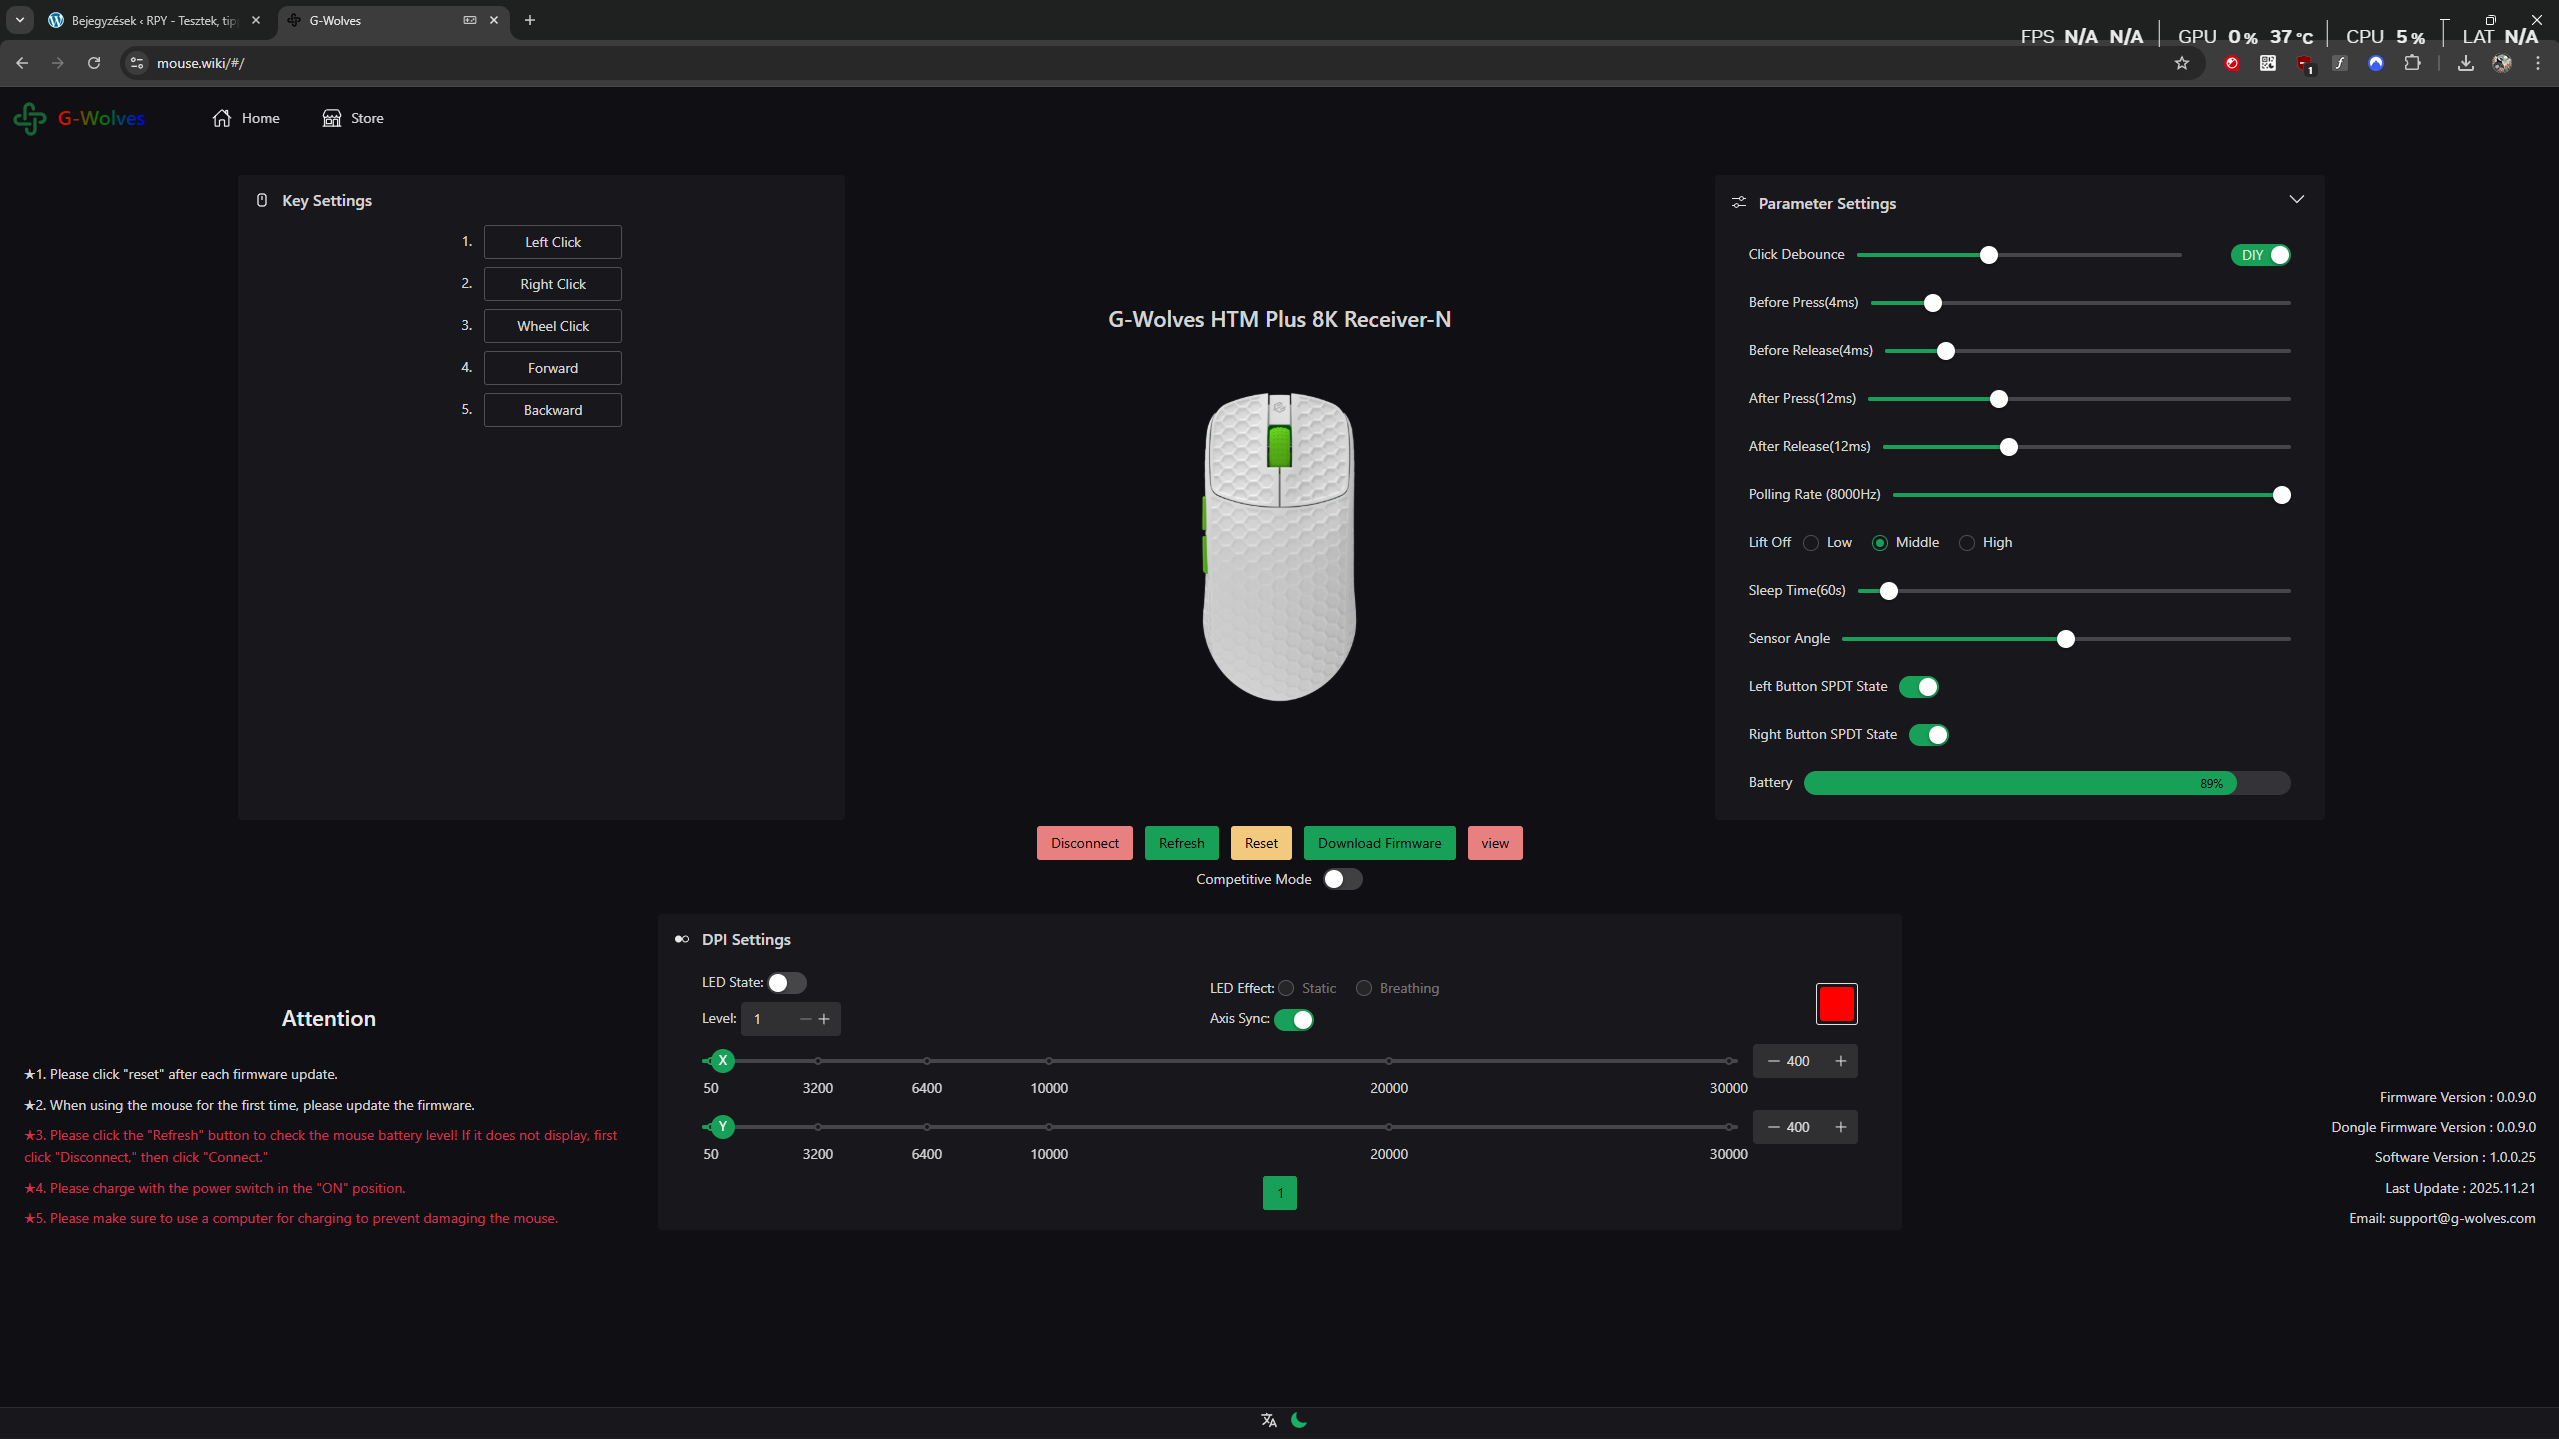Open the browser downloads icon
This screenshot has width=2559, height=1439.
tap(2465, 63)
